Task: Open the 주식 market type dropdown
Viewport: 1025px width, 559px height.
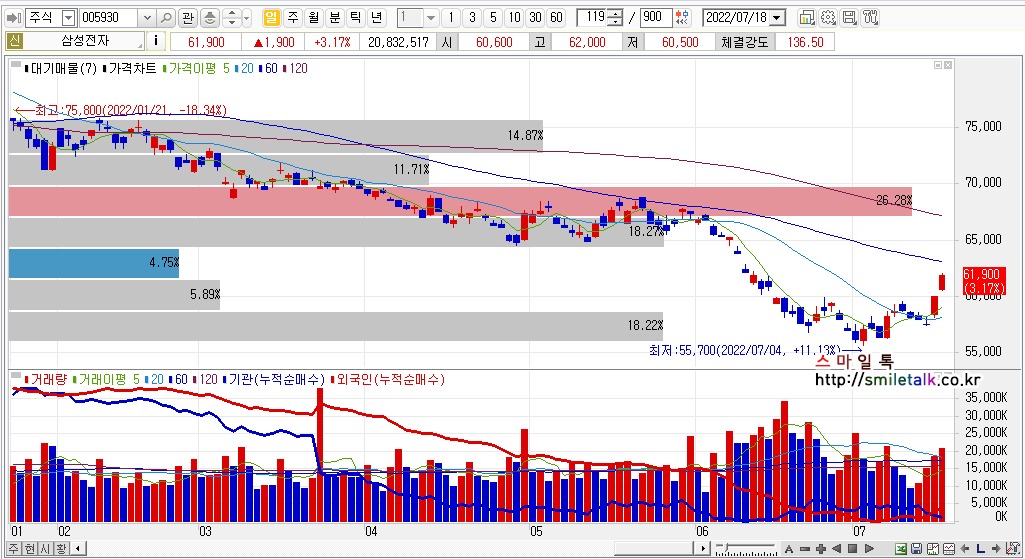Action: tap(68, 18)
